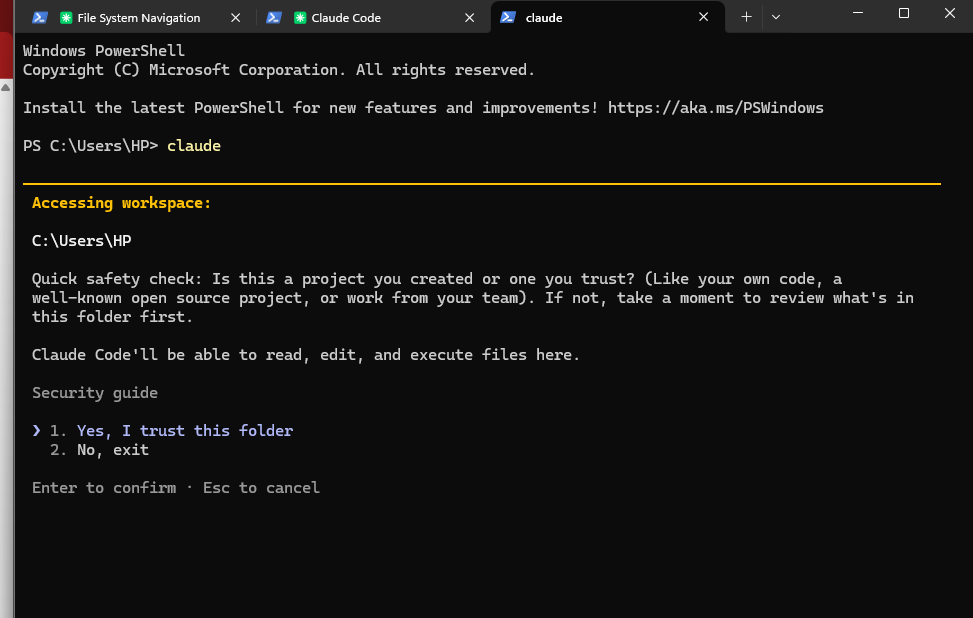Click the PowerShell icon on the claude tab
This screenshot has height=618, width=973.
(x=509, y=17)
